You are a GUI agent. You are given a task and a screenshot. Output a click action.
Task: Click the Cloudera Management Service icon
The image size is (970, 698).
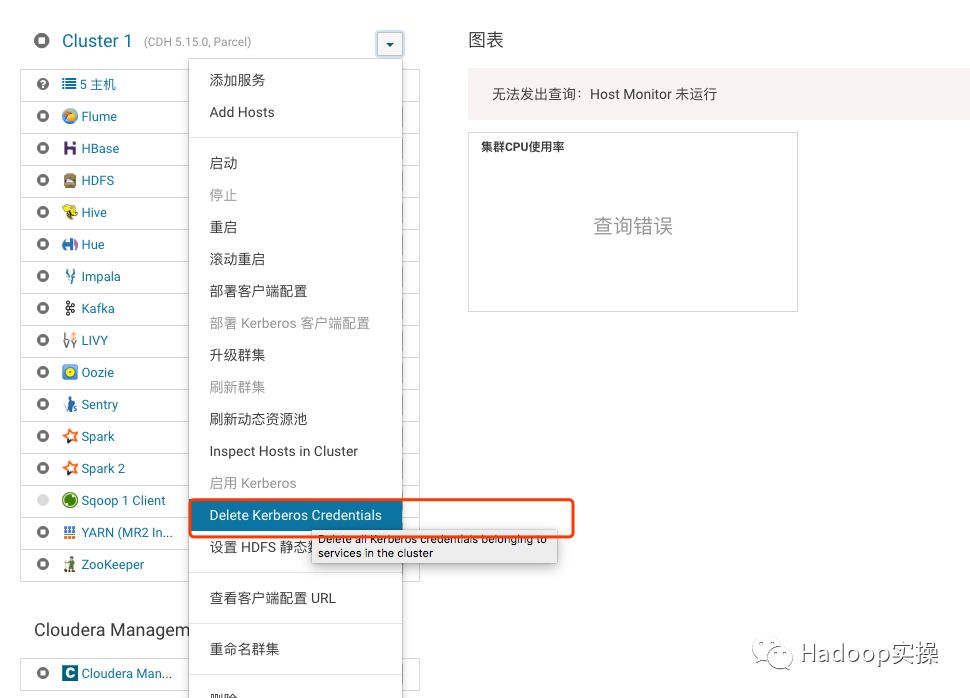point(70,673)
